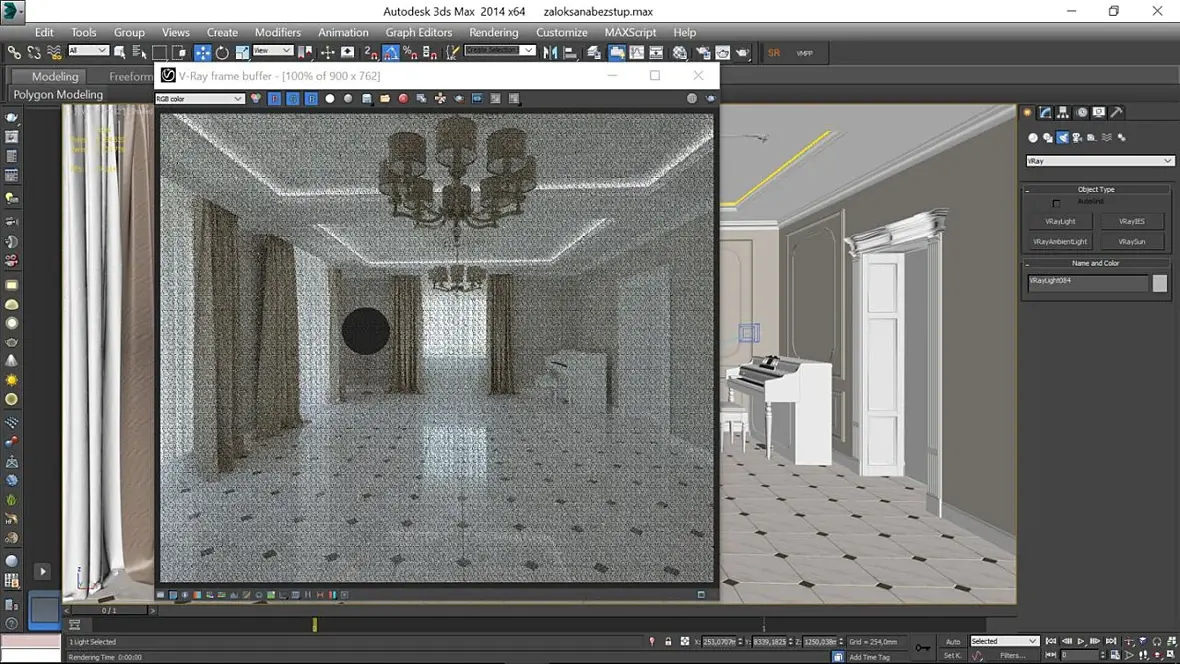This screenshot has width=1180, height=664.
Task: Click the Auto key button
Action: point(953,641)
